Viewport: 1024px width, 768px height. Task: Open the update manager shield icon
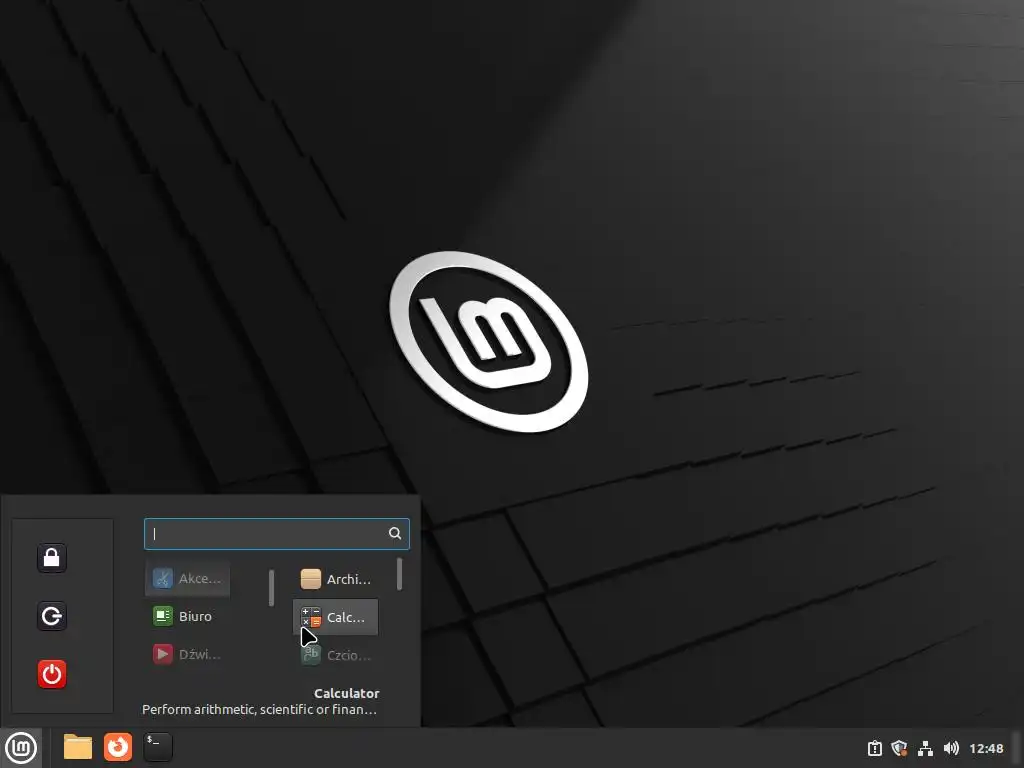pos(899,748)
